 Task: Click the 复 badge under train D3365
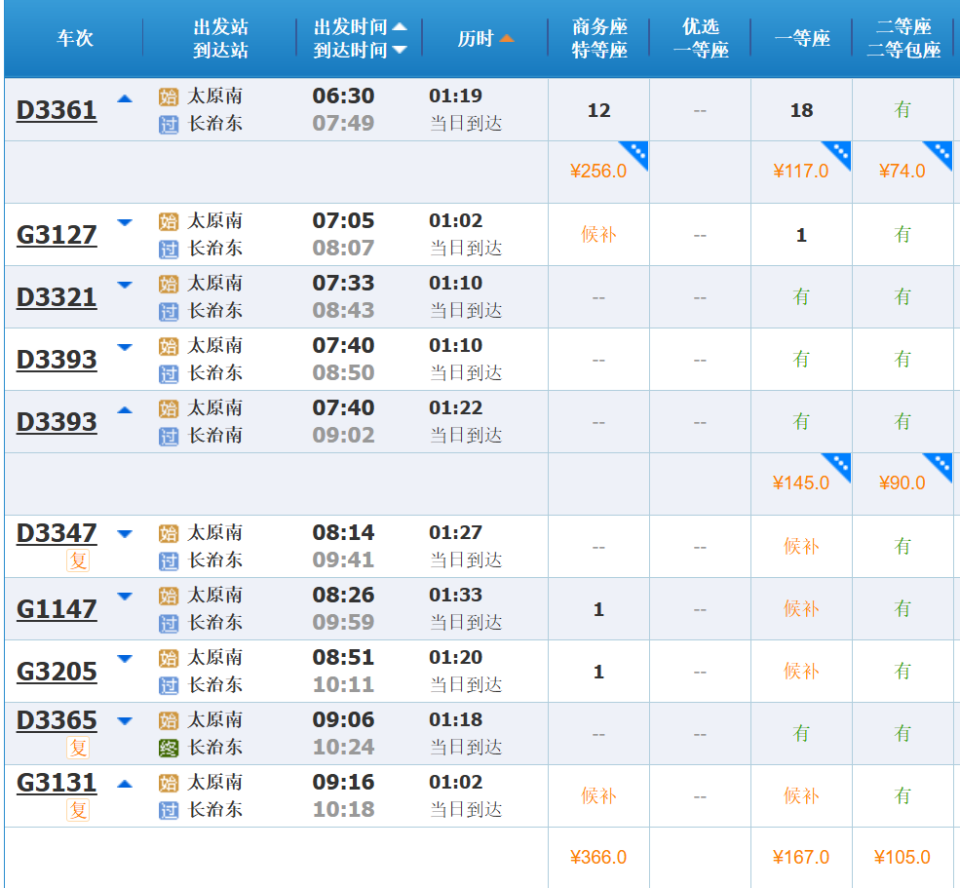78,748
